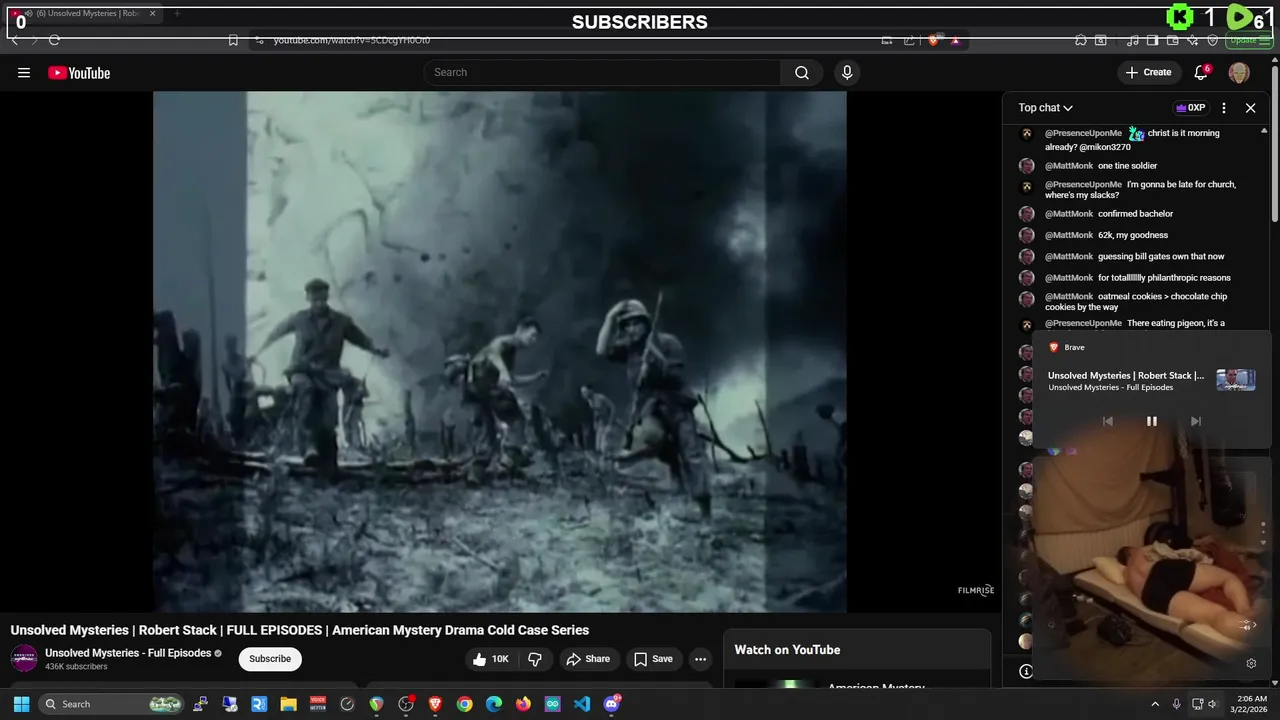Open Brave Wallet icon
This screenshot has width=1280, height=720.
[x=1172, y=40]
